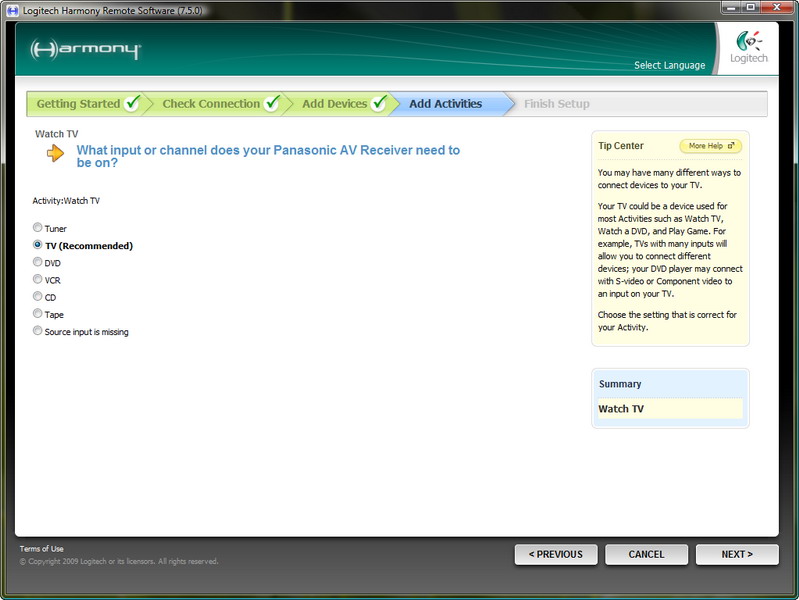The image size is (799, 600).
Task: Choose the TV (Recommended) radio button
Action: click(38, 245)
